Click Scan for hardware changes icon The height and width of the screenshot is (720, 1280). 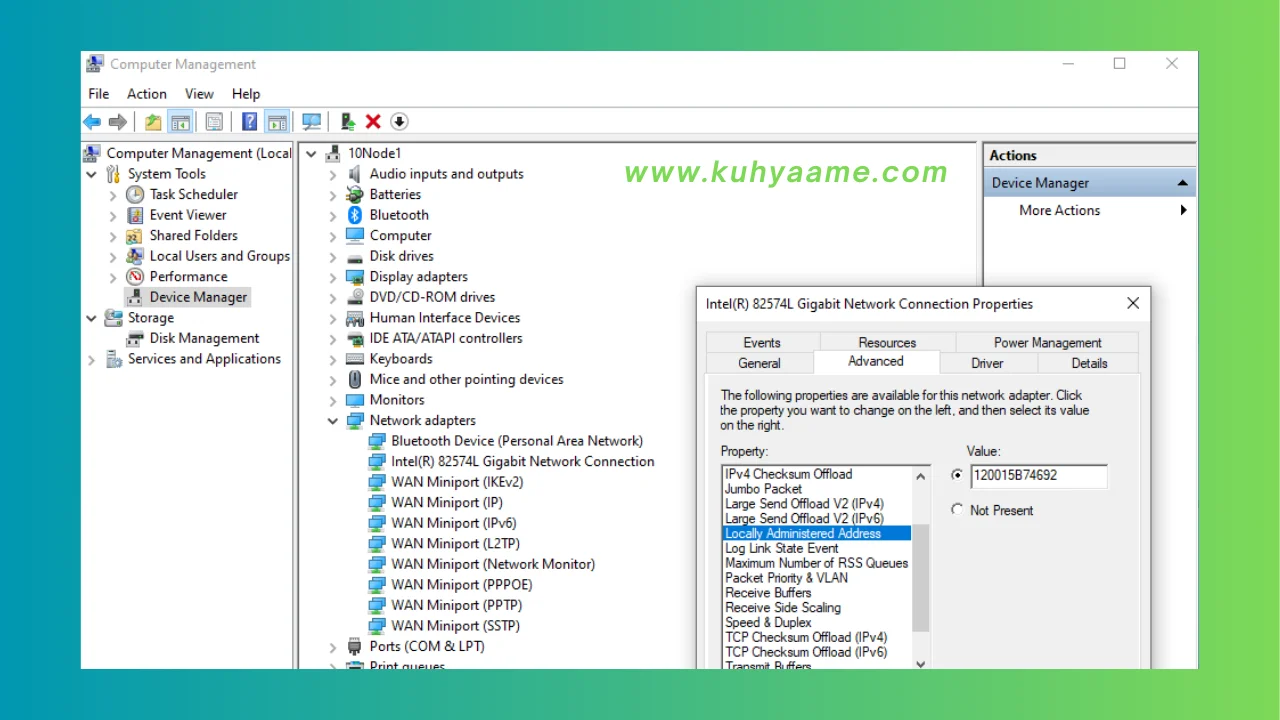[312, 122]
